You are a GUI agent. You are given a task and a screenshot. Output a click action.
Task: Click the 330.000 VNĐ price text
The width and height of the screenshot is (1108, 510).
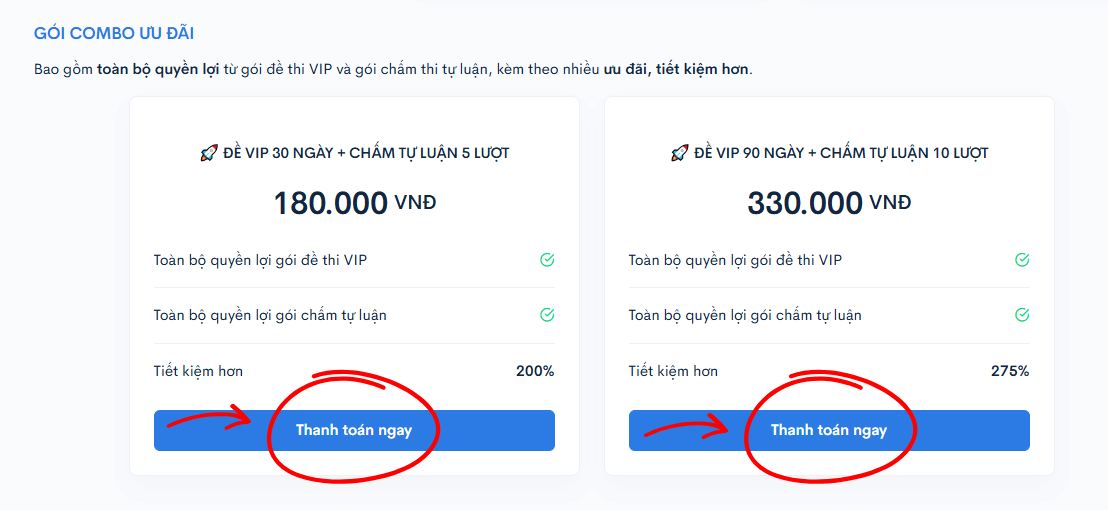829,203
